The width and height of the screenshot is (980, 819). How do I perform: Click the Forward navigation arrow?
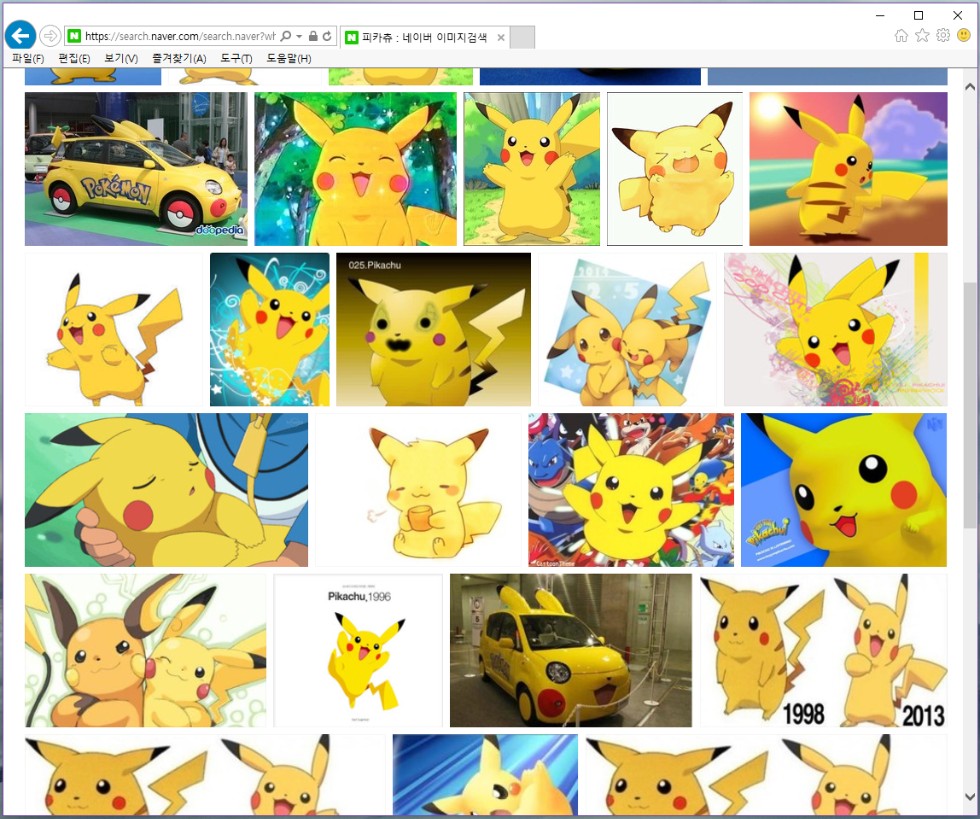pyautogui.click(x=50, y=37)
